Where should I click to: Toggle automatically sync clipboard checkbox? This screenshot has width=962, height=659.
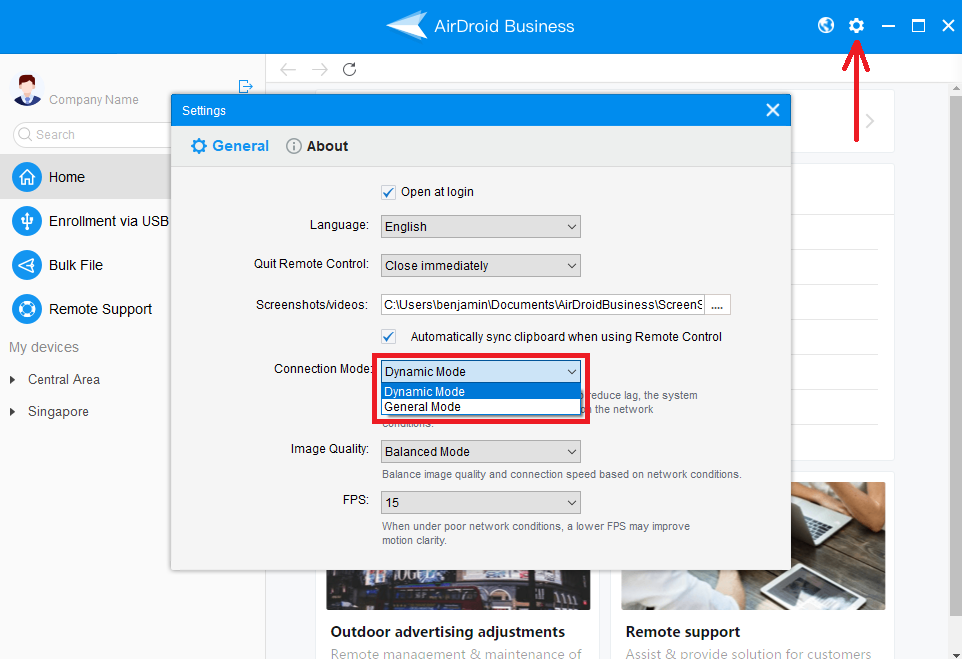pos(388,336)
